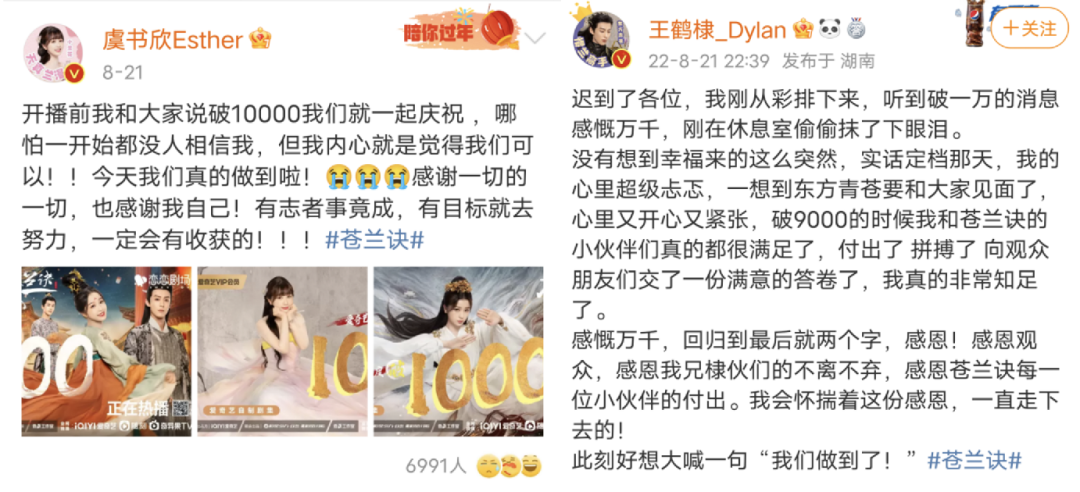Click the Pepsi bottle ad icon

(x=975, y=26)
